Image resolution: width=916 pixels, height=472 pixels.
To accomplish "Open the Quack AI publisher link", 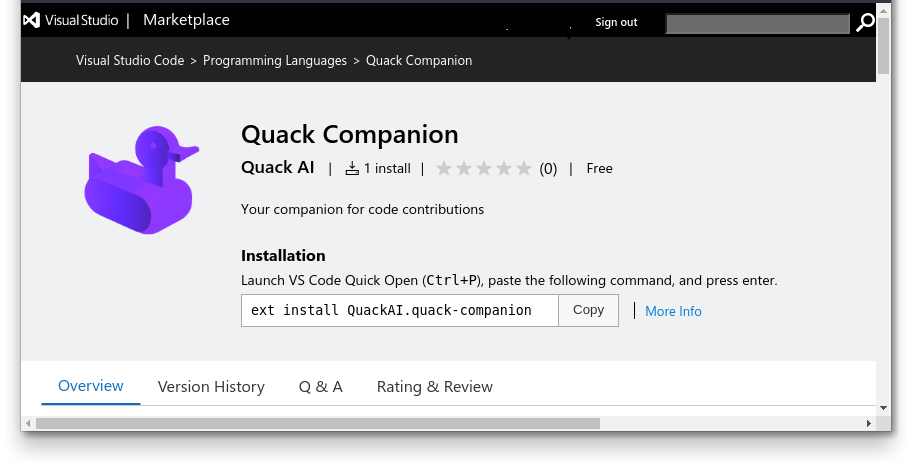I will click(278, 168).
